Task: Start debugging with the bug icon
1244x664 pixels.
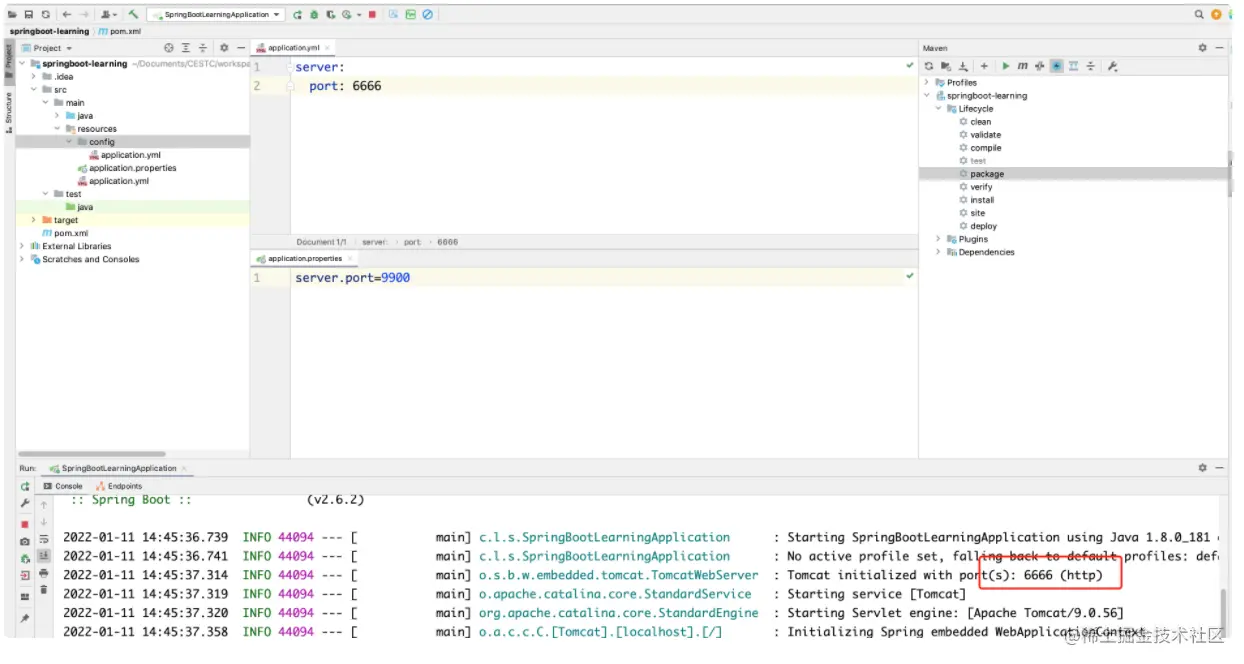Action: pyautogui.click(x=314, y=15)
